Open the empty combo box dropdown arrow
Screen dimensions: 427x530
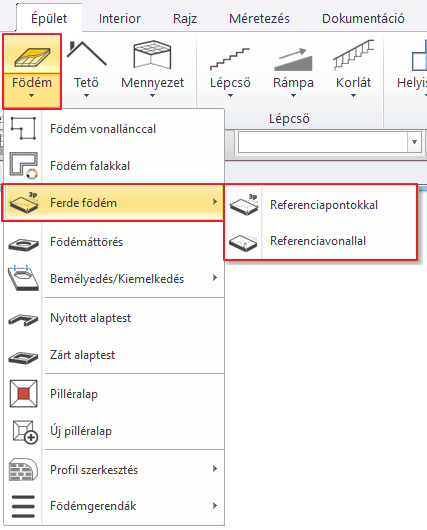click(414, 142)
